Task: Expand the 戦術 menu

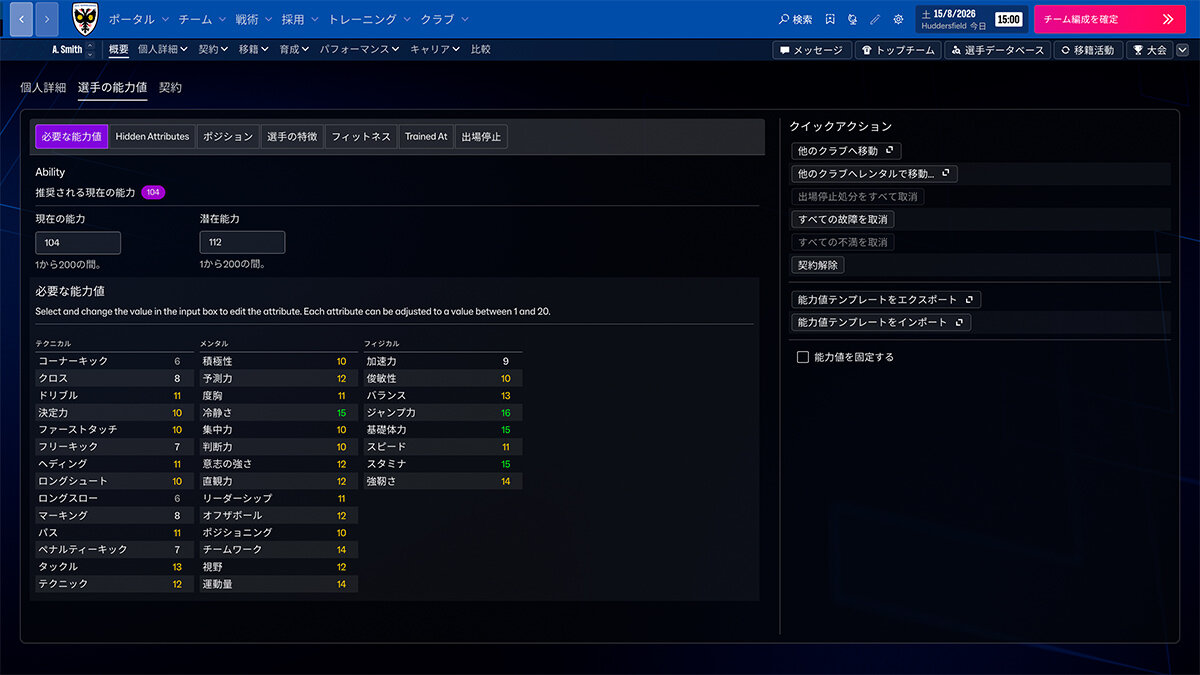Action: click(254, 19)
